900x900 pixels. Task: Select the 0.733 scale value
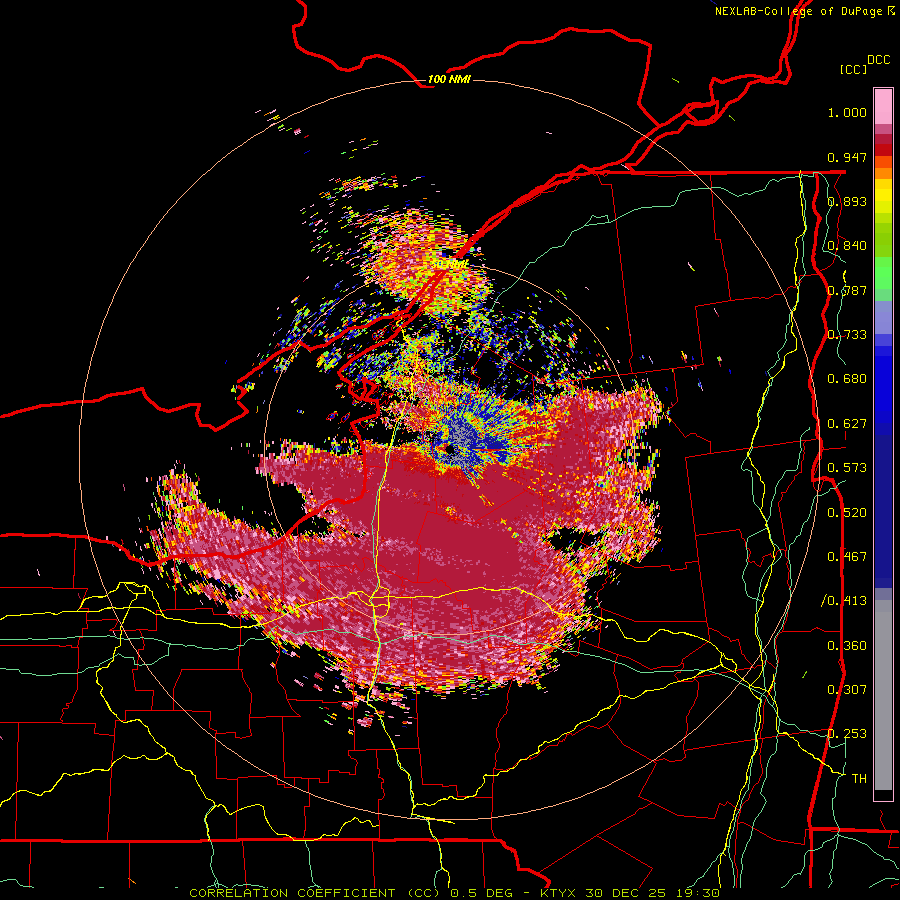click(847, 334)
